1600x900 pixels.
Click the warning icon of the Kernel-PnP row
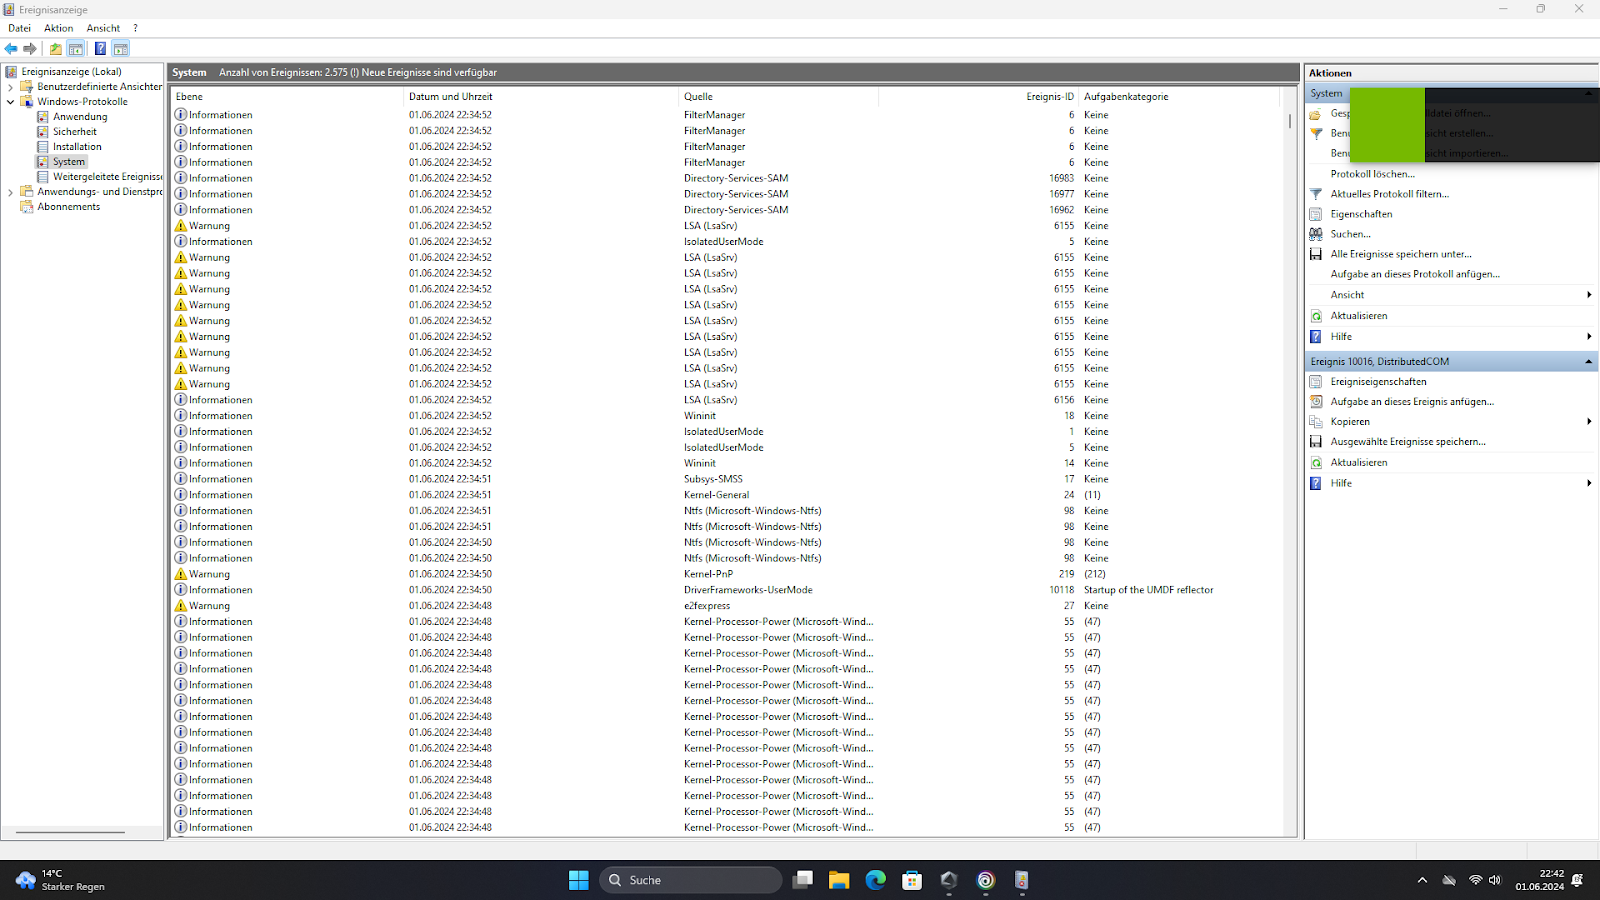click(x=181, y=574)
